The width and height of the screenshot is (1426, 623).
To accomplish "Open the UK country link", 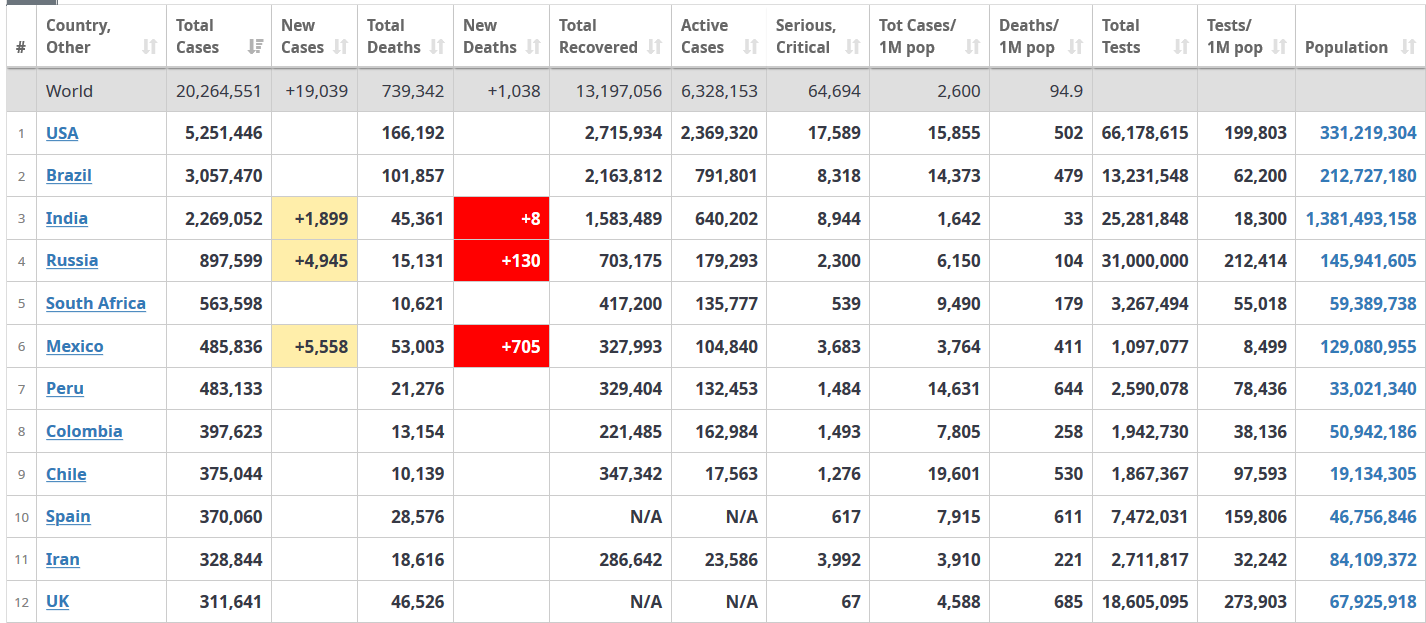I will pyautogui.click(x=58, y=601).
